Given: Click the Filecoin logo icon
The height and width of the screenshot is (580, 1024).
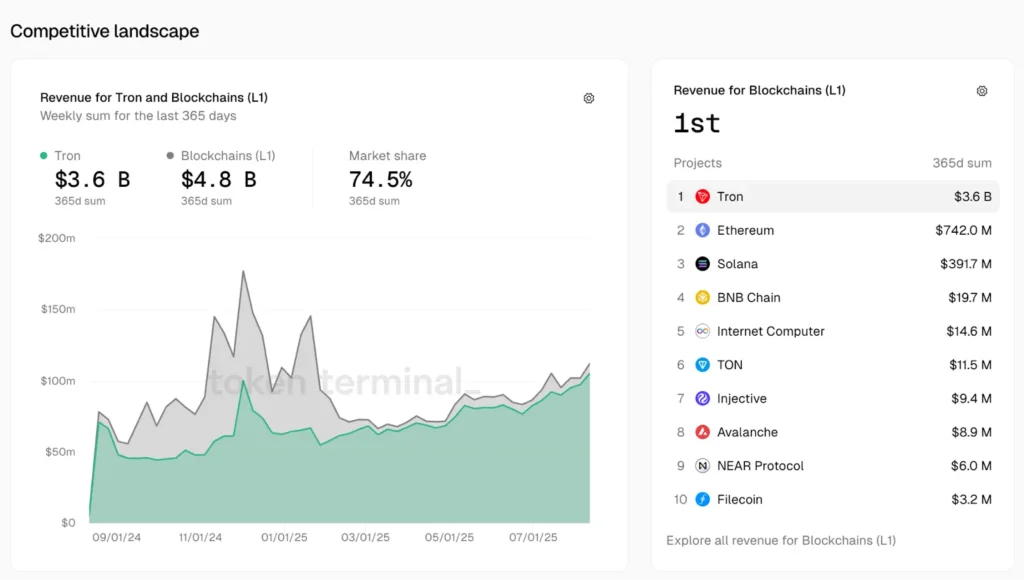Looking at the screenshot, I should tap(702, 500).
